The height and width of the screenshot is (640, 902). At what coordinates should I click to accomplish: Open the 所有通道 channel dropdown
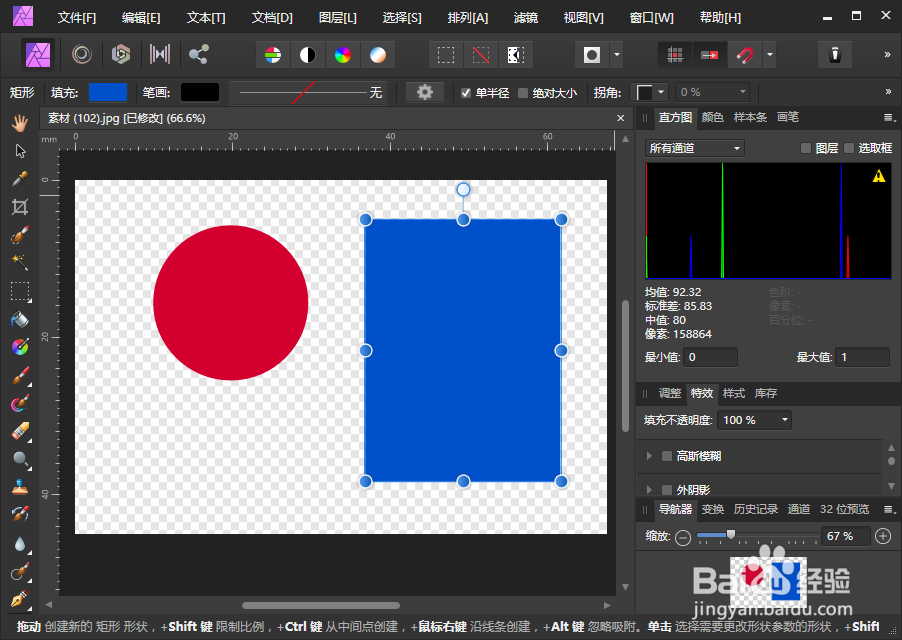693,147
